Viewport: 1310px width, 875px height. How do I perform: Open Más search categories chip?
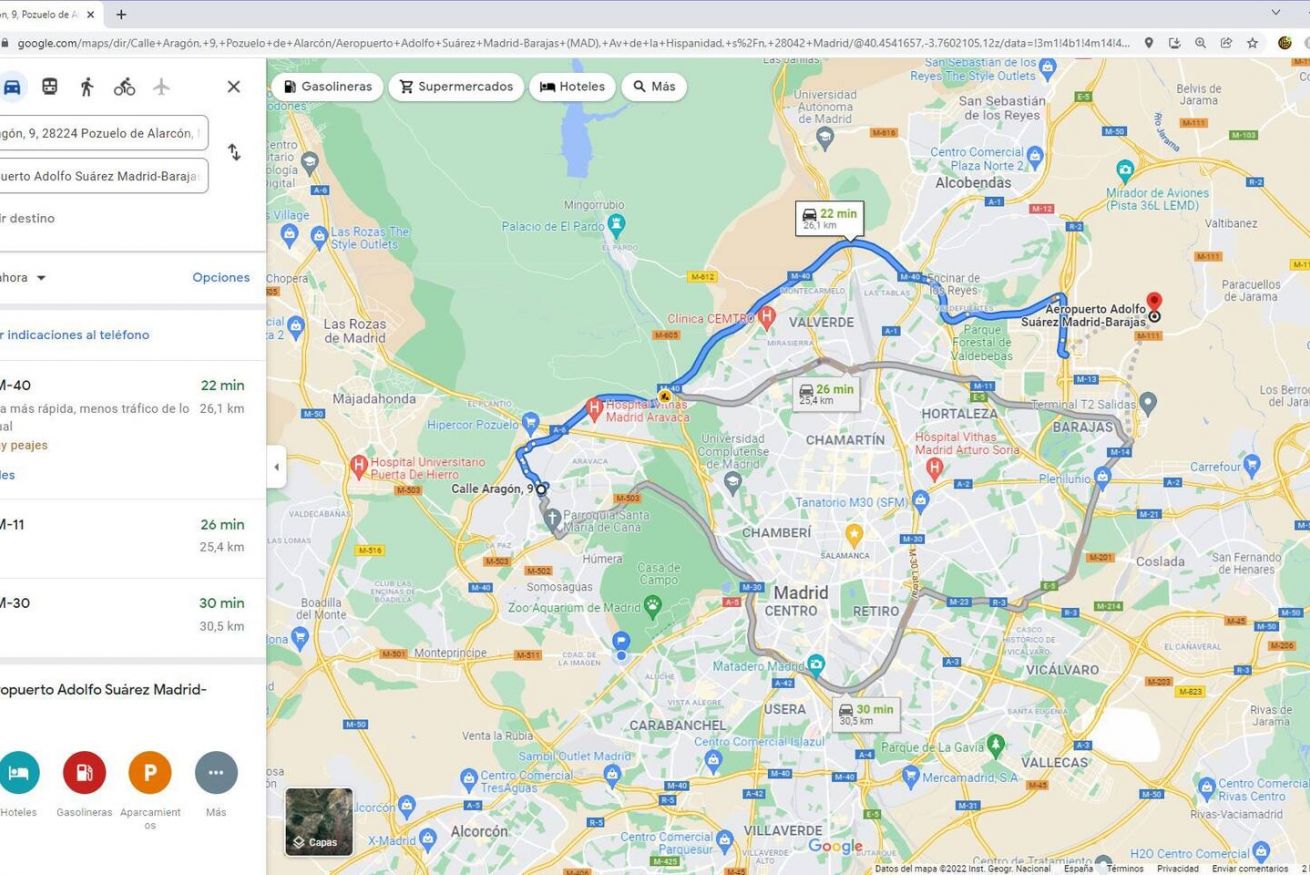pyautogui.click(x=654, y=87)
